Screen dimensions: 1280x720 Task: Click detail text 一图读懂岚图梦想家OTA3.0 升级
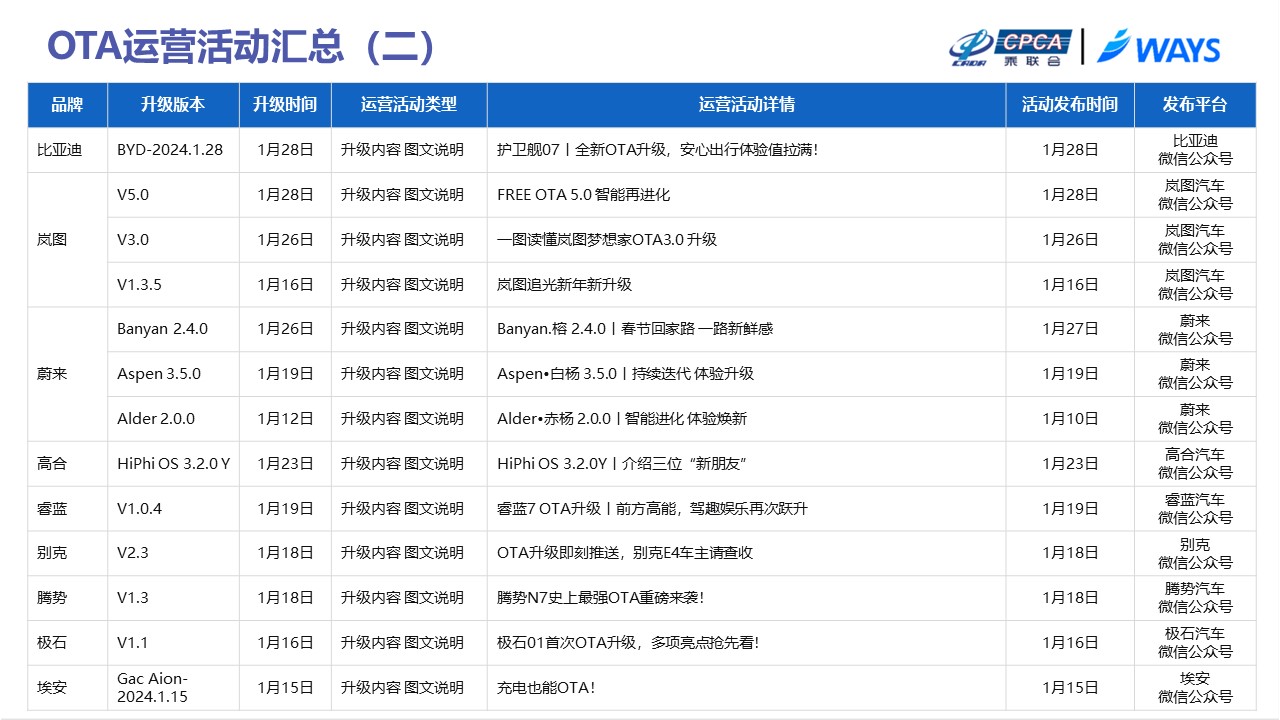[607, 240]
